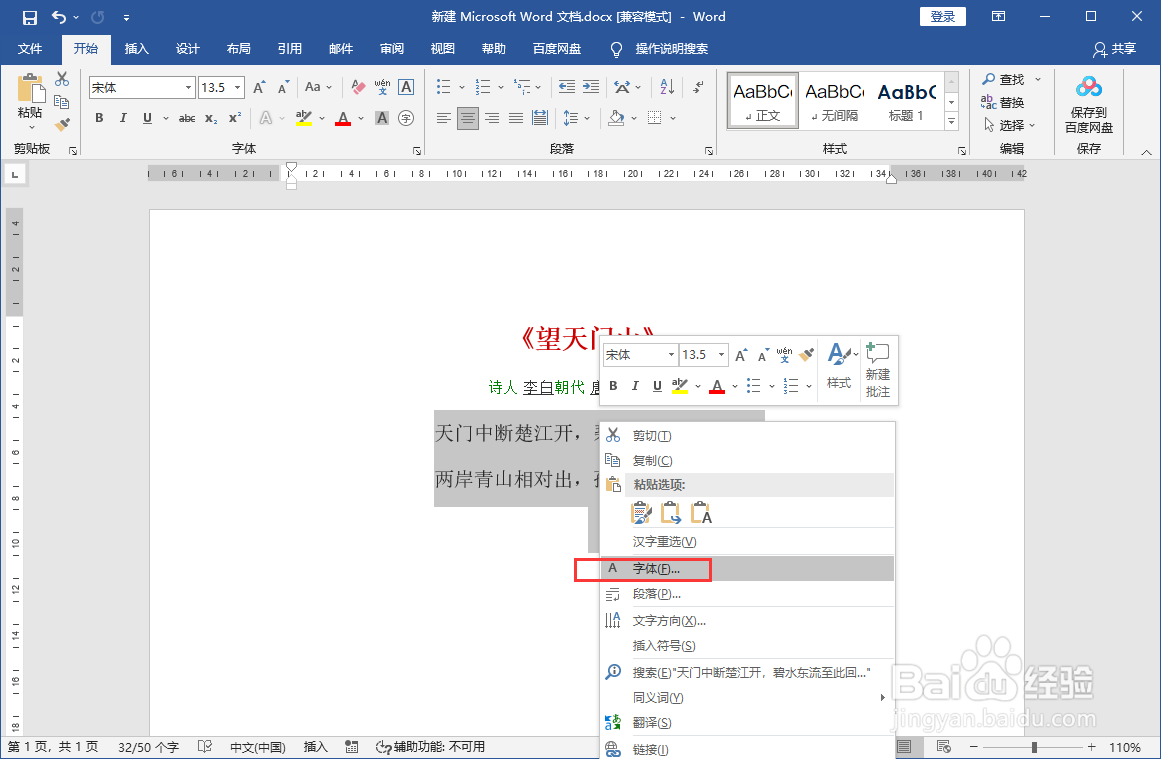This screenshot has width=1161, height=759.
Task: Click the zoom percentage 110%
Action: coord(1125,747)
